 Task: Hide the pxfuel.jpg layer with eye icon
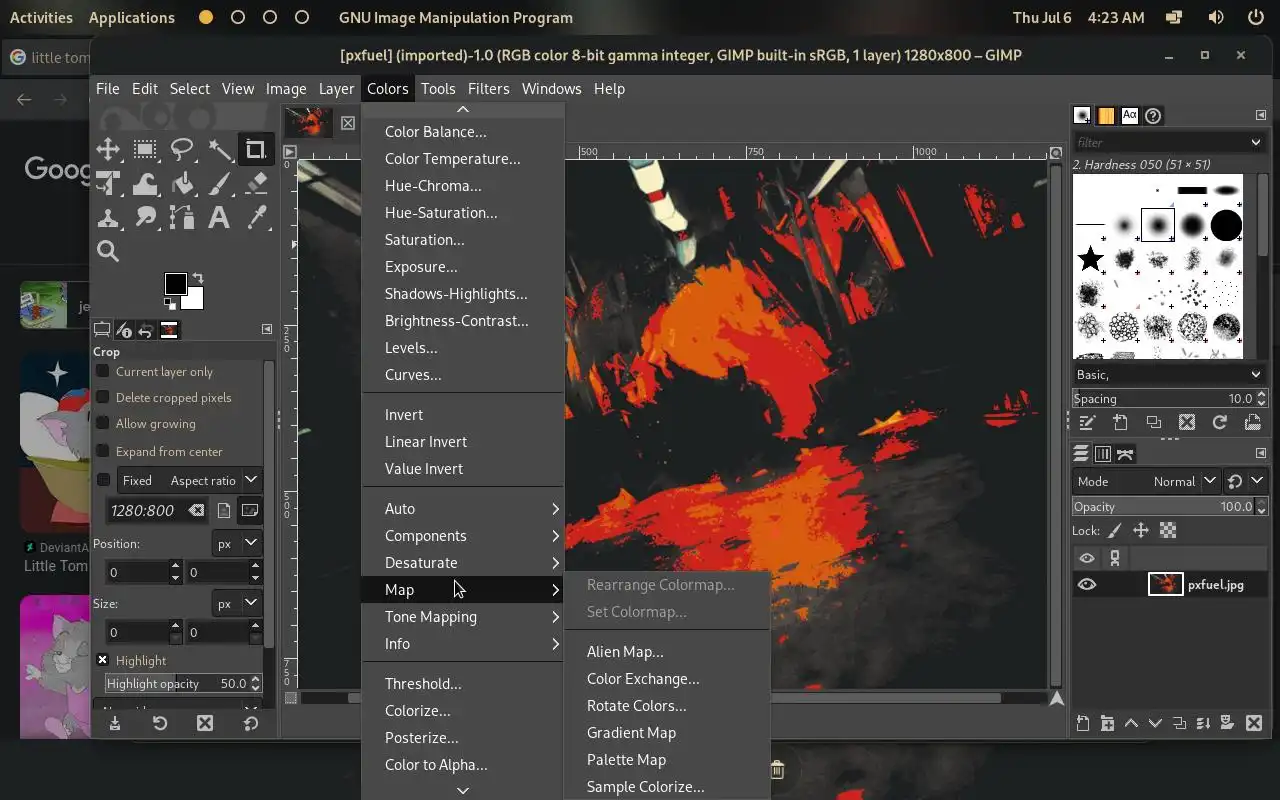click(x=1087, y=585)
